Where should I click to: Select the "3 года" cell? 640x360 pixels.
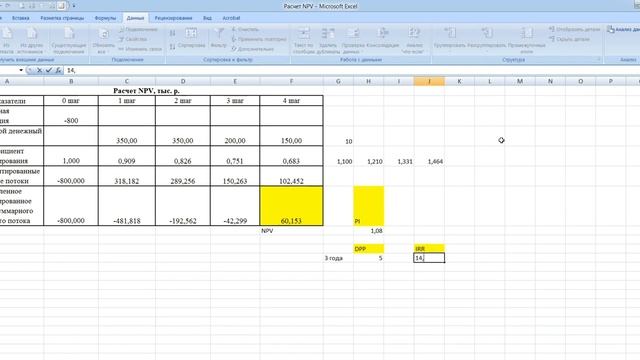[338, 258]
